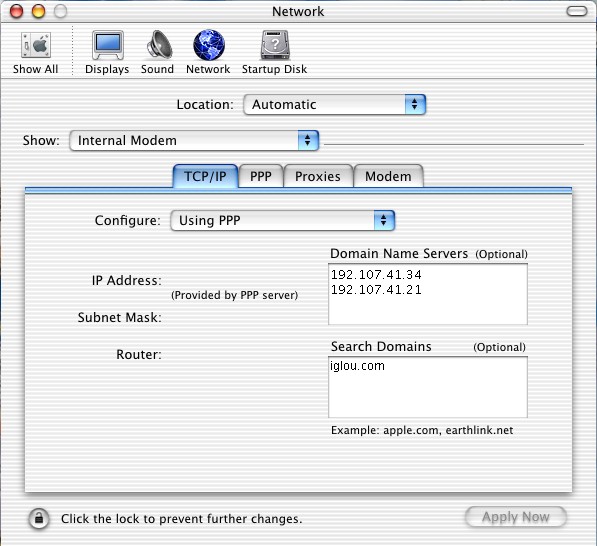
Task: Click the yellow minimize window button
Action: point(38,11)
